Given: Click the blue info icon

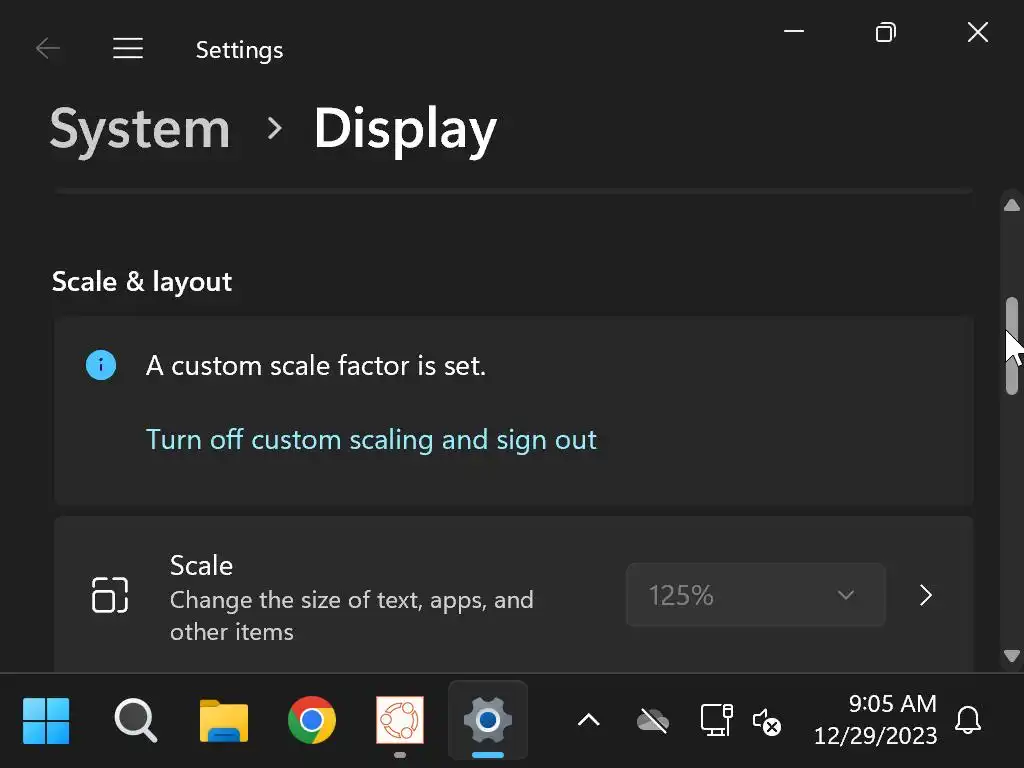Looking at the screenshot, I should (x=101, y=365).
